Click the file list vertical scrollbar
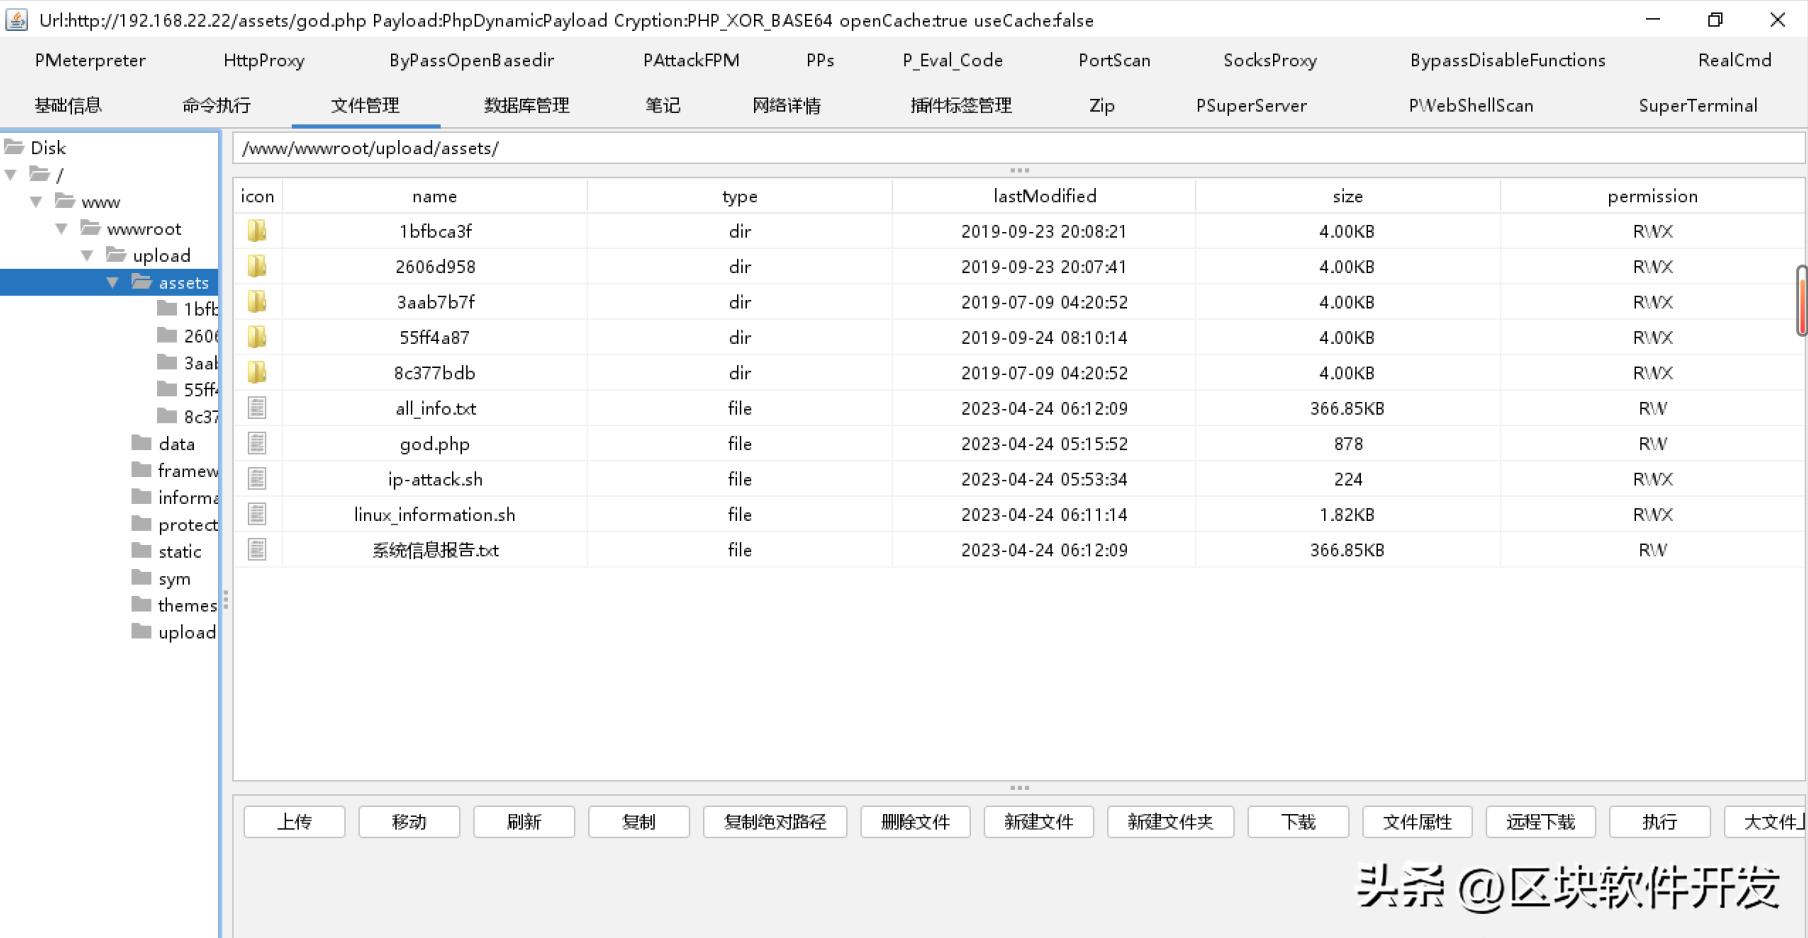 pyautogui.click(x=1801, y=300)
